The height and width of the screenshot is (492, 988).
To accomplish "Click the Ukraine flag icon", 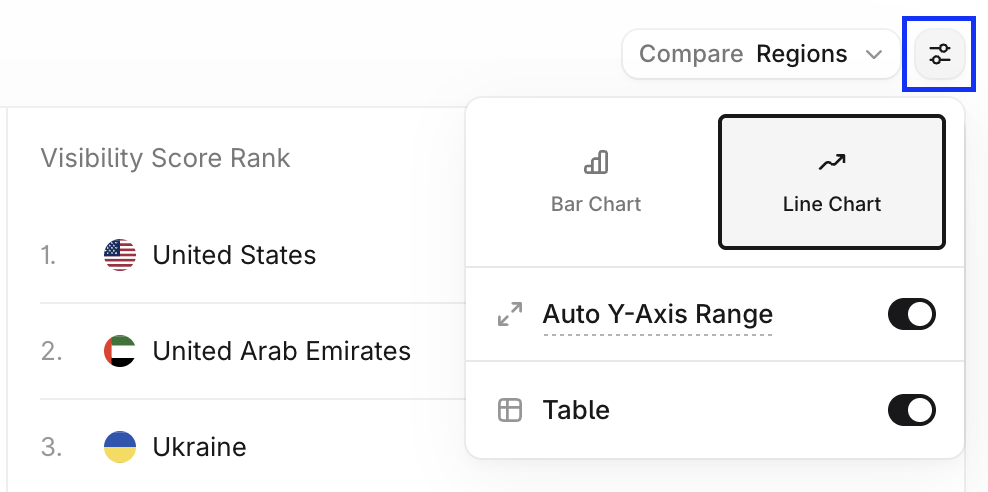I will click(120, 447).
